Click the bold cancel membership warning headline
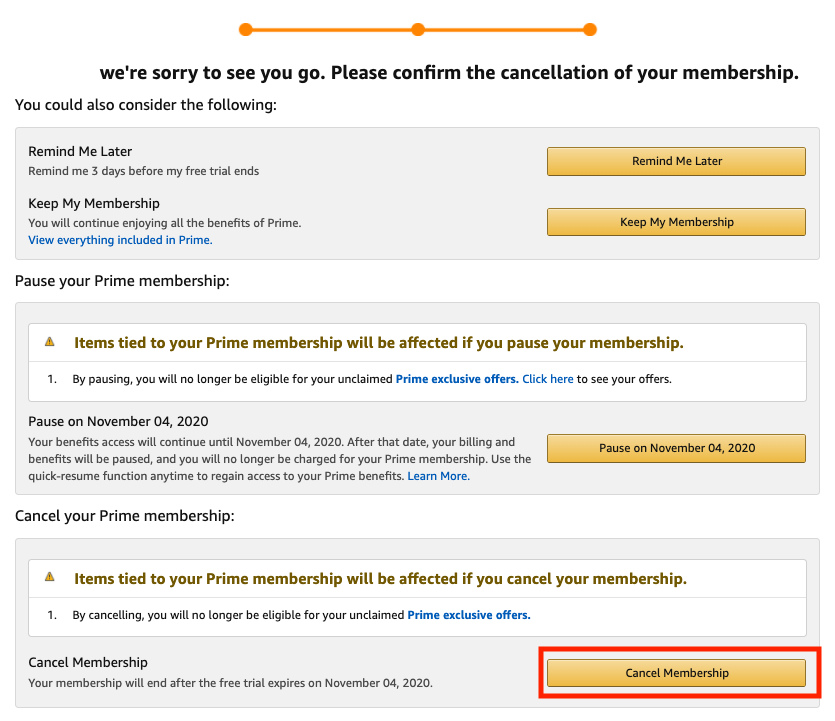 (x=380, y=579)
